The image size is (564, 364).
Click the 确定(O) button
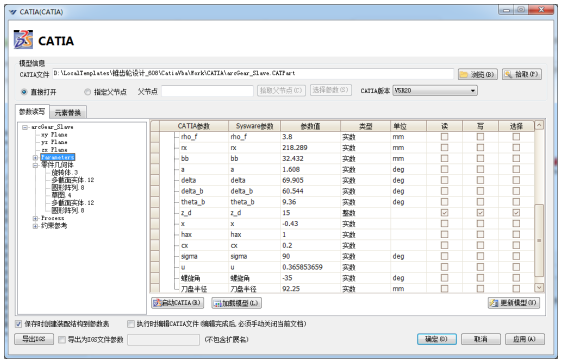[x=437, y=339]
